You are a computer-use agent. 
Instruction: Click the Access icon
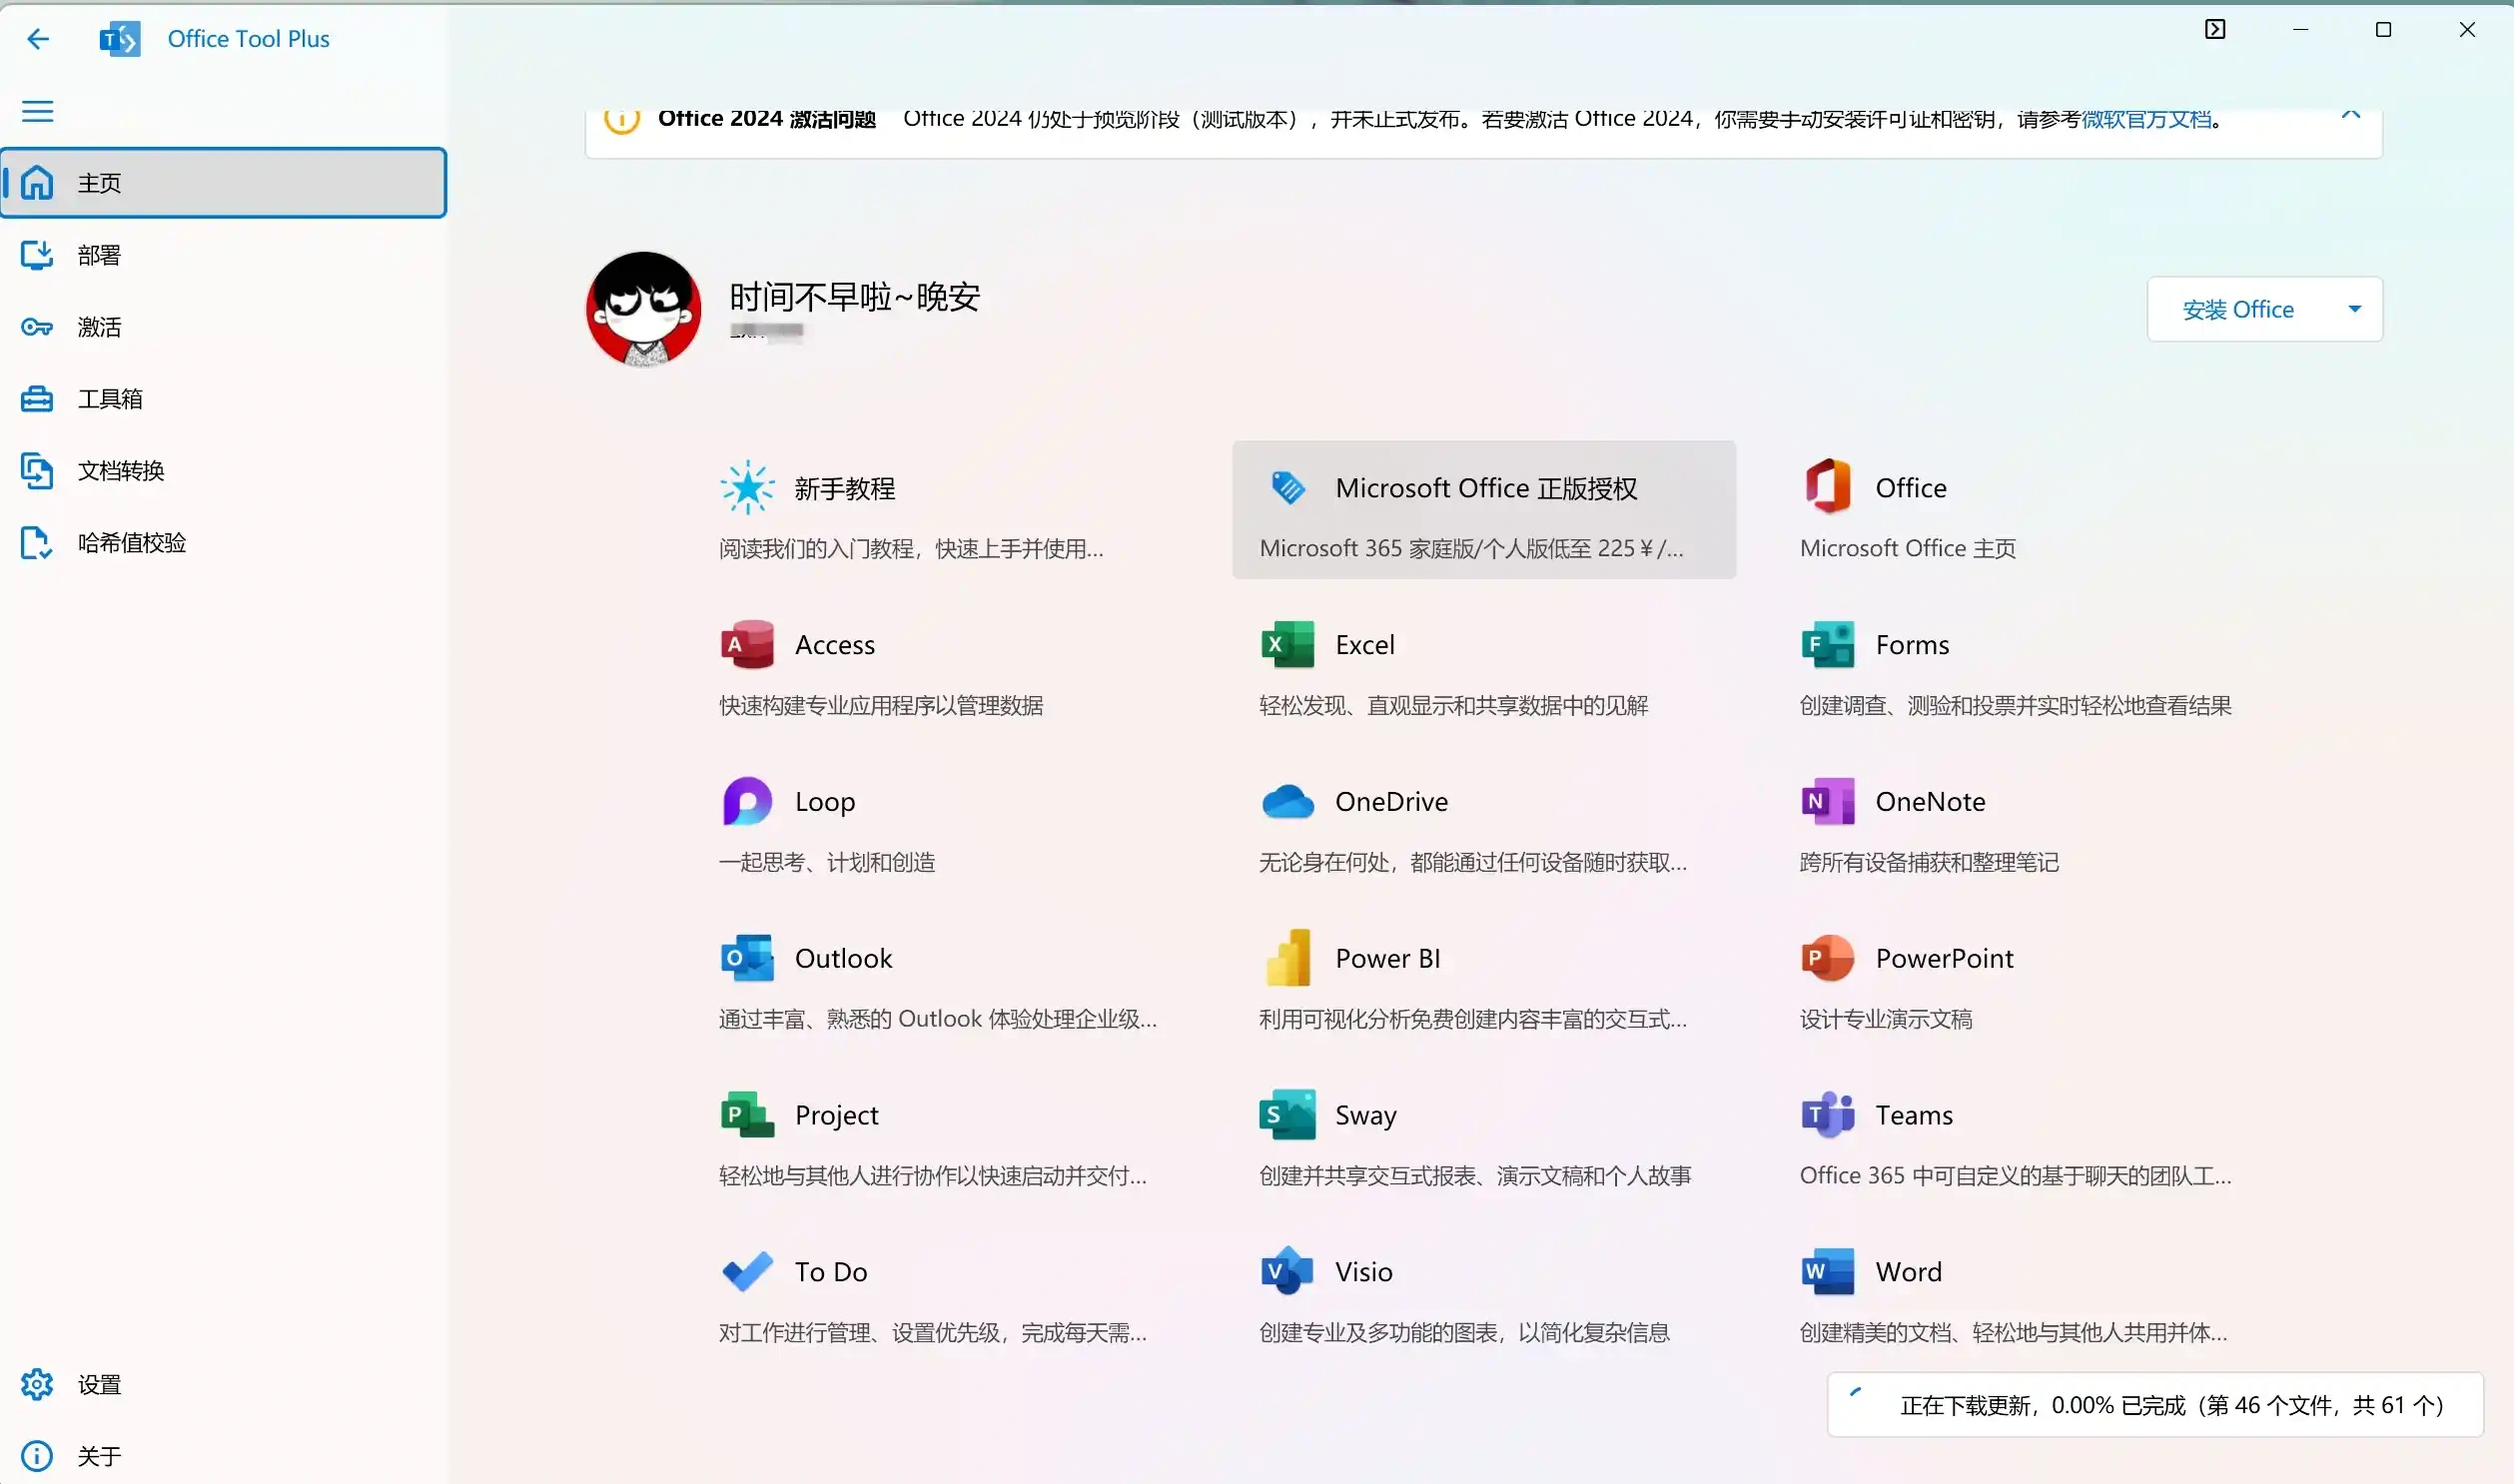(747, 645)
